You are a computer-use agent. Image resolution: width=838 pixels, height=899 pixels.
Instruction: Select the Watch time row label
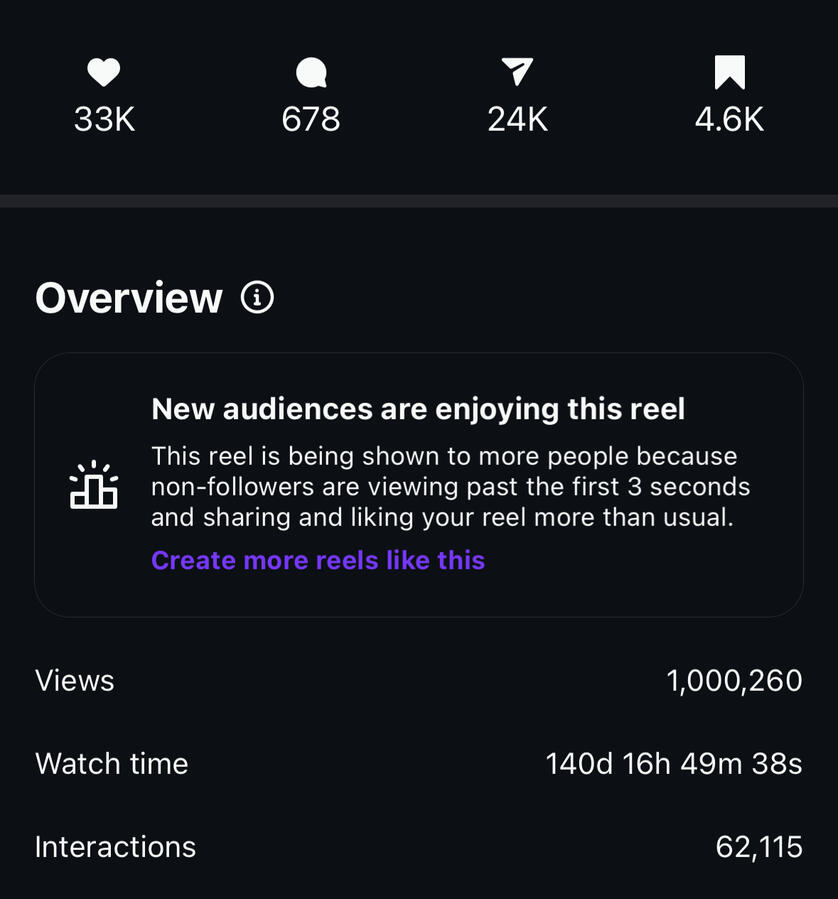pyautogui.click(x=112, y=764)
